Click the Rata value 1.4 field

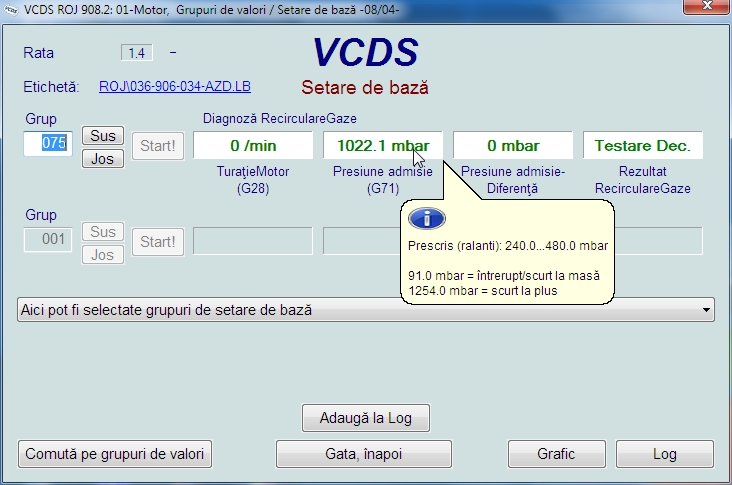[x=136, y=53]
